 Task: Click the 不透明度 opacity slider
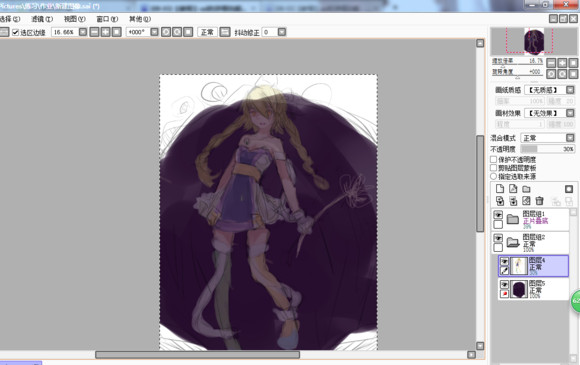[x=547, y=149]
